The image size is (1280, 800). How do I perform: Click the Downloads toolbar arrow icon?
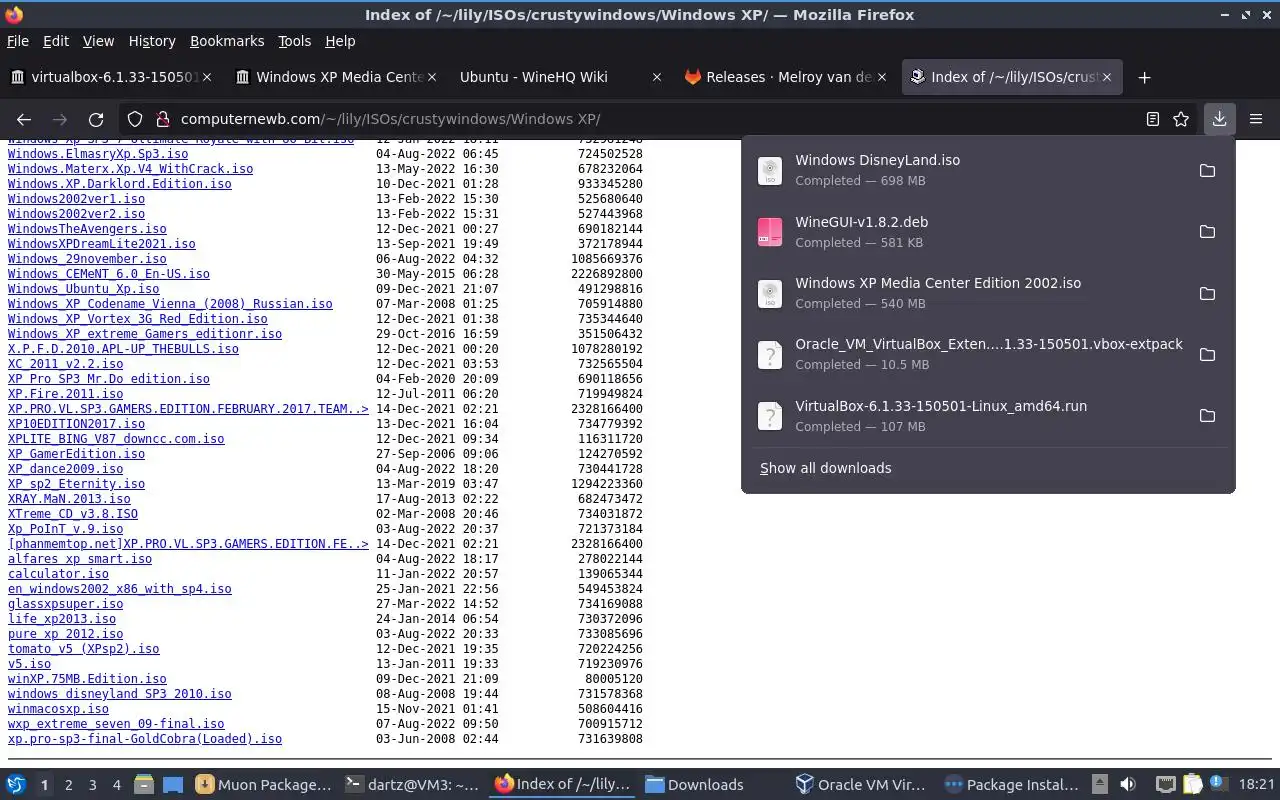[1219, 119]
